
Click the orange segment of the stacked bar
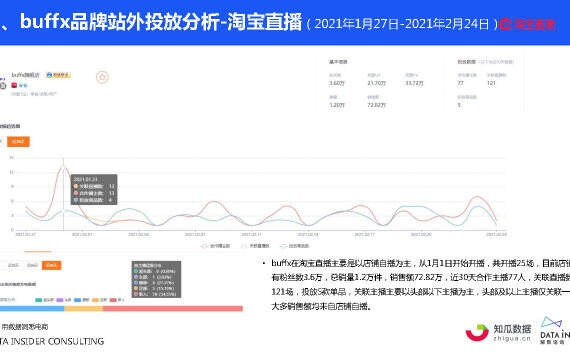84,309
